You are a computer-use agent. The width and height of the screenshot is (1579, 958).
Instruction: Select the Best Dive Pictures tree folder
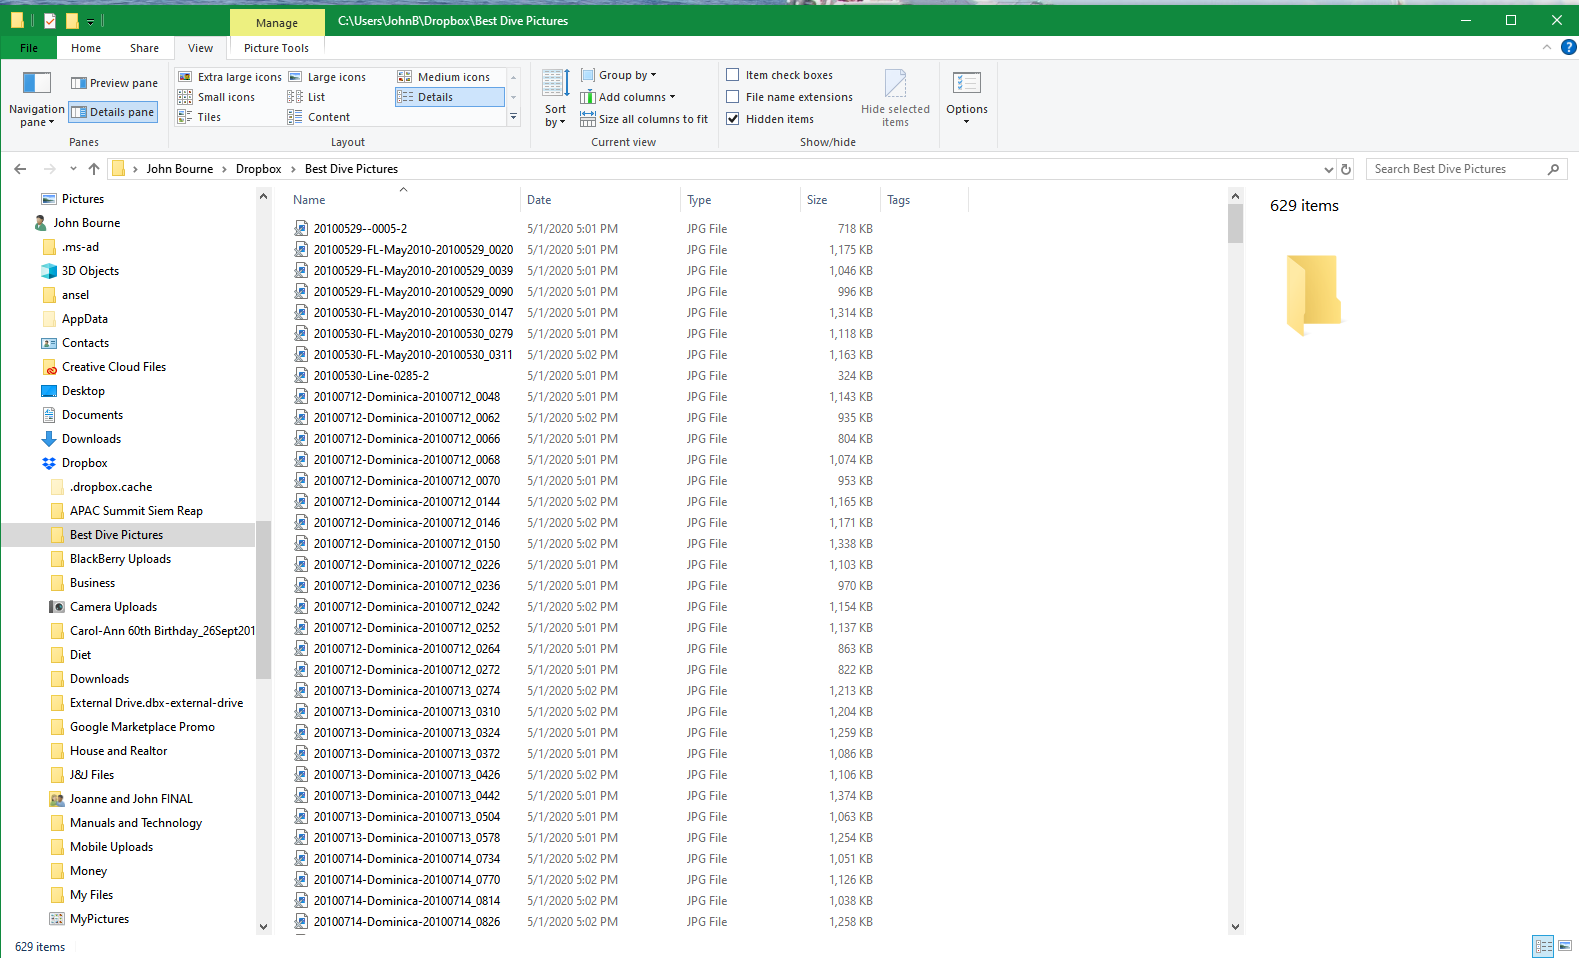point(116,535)
